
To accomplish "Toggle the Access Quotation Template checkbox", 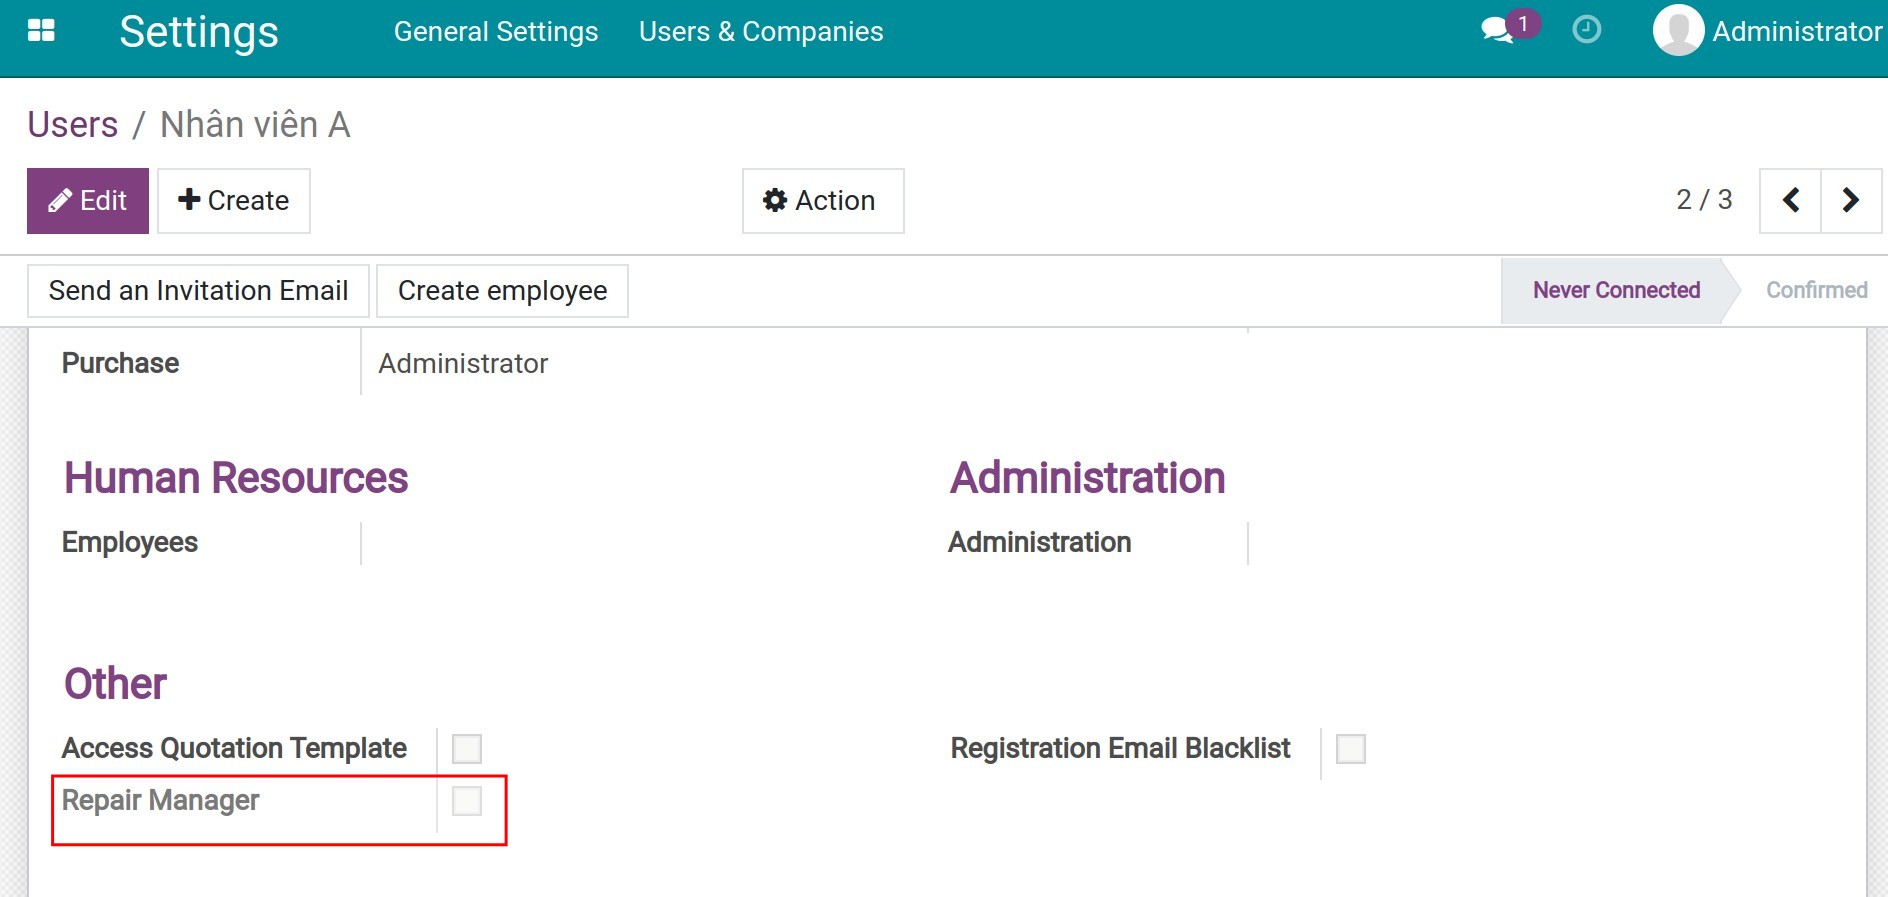I will [467, 748].
